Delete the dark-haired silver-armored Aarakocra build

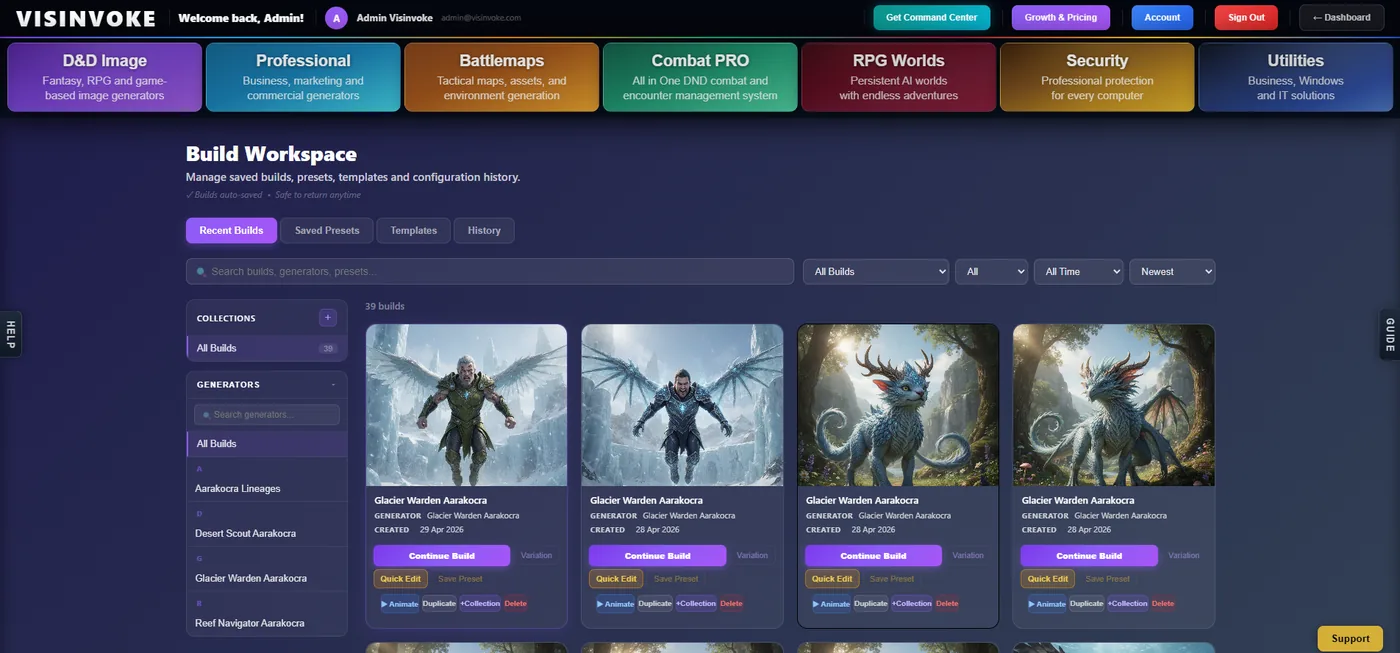[731, 603]
